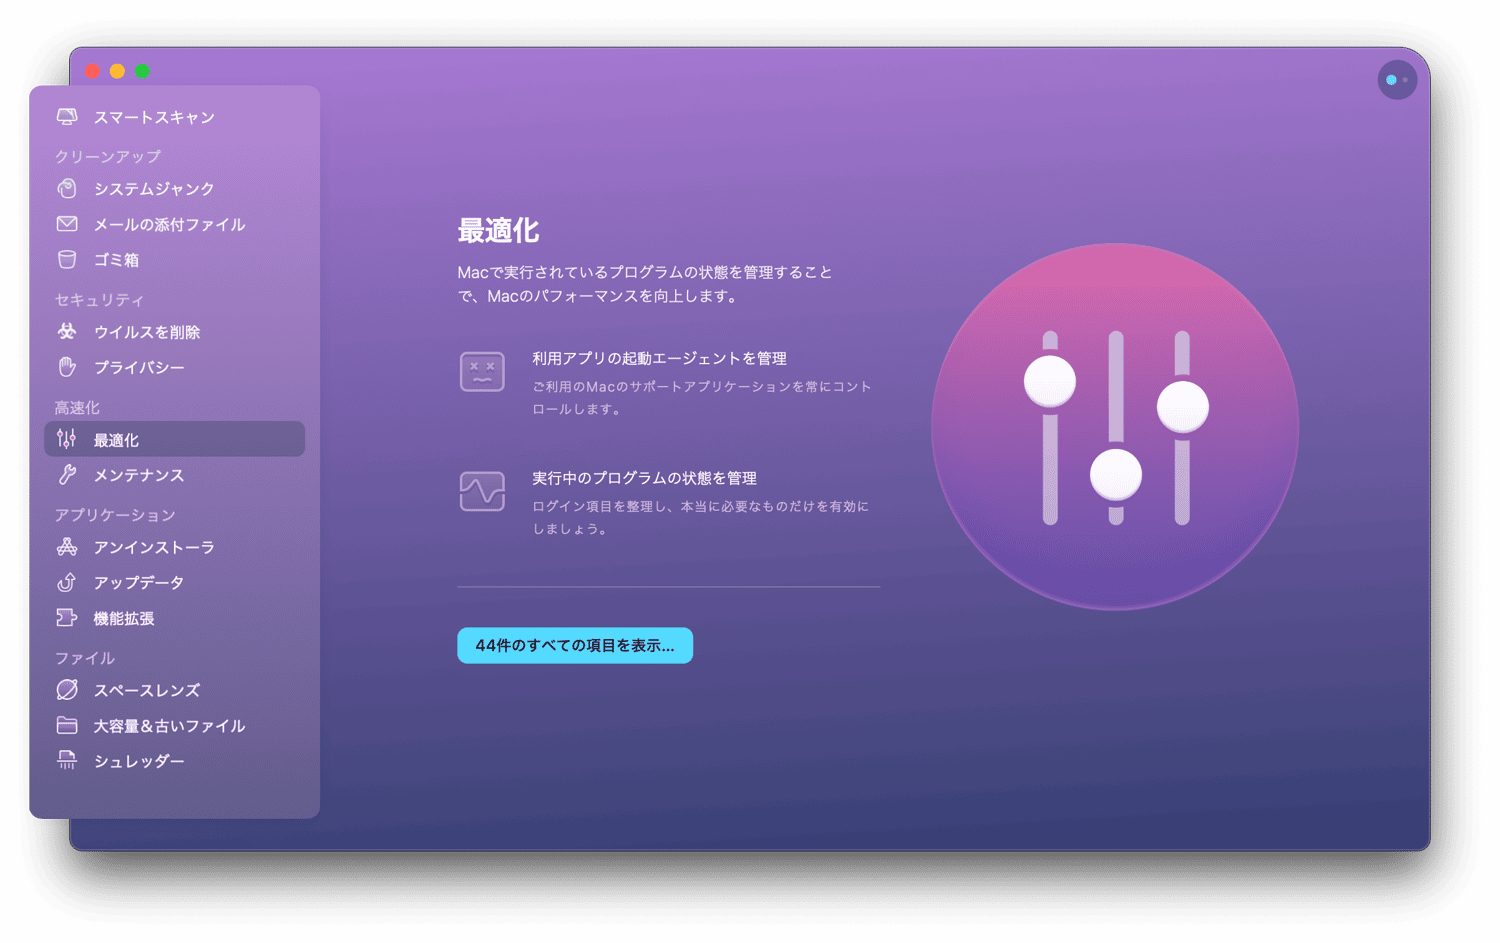Click the 最適化 label in sidebar

[116, 439]
